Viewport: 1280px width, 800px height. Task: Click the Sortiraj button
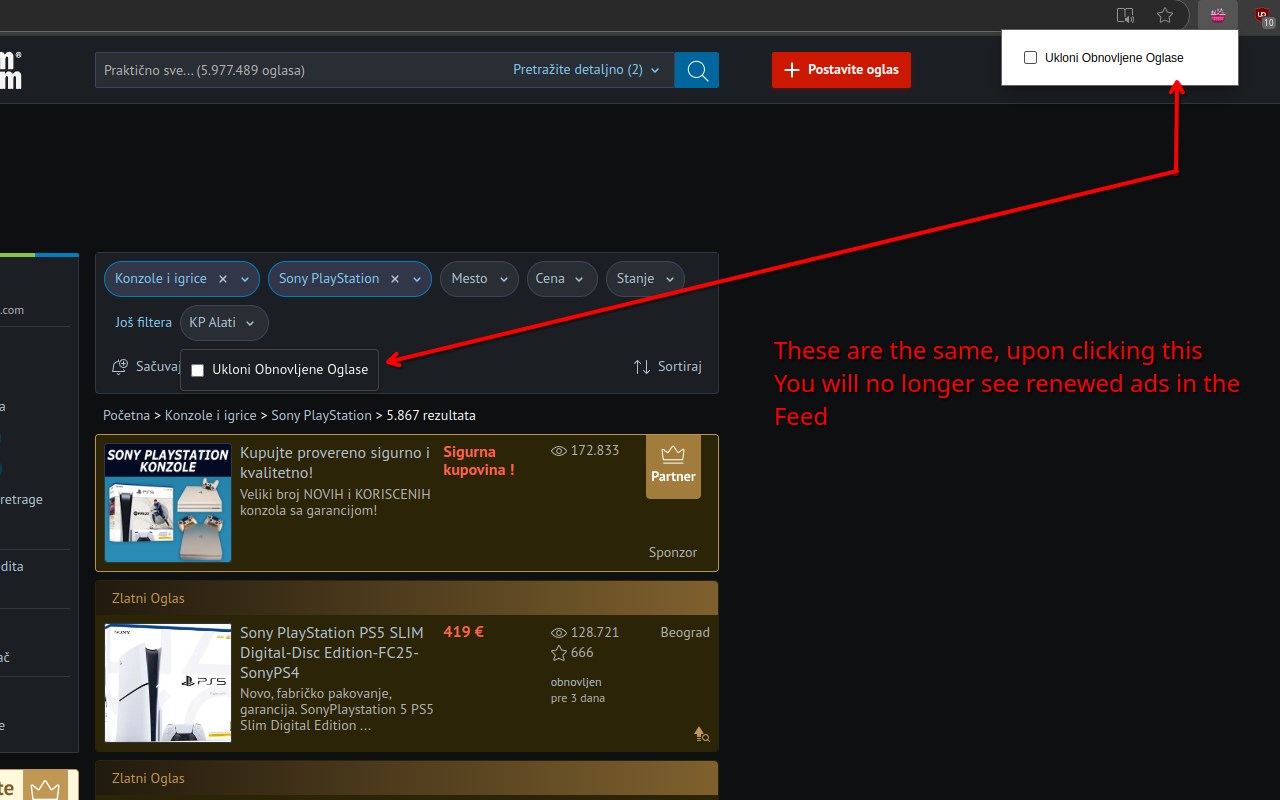pos(668,367)
